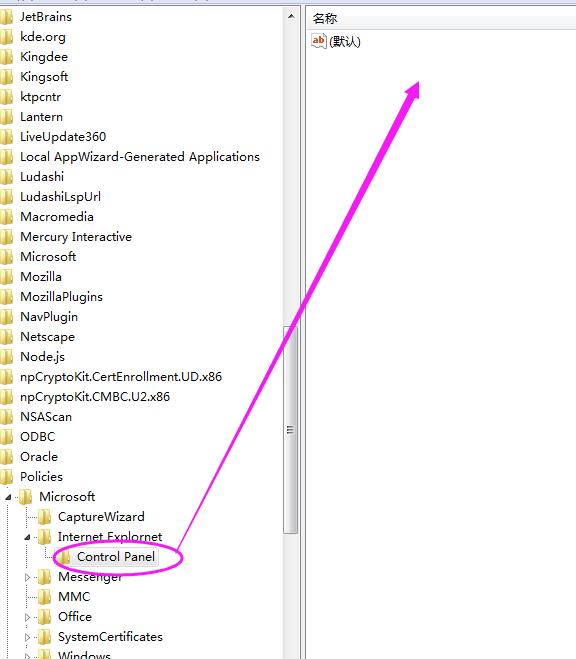Select the kde.org registry key
The image size is (576, 659).
coord(43,37)
